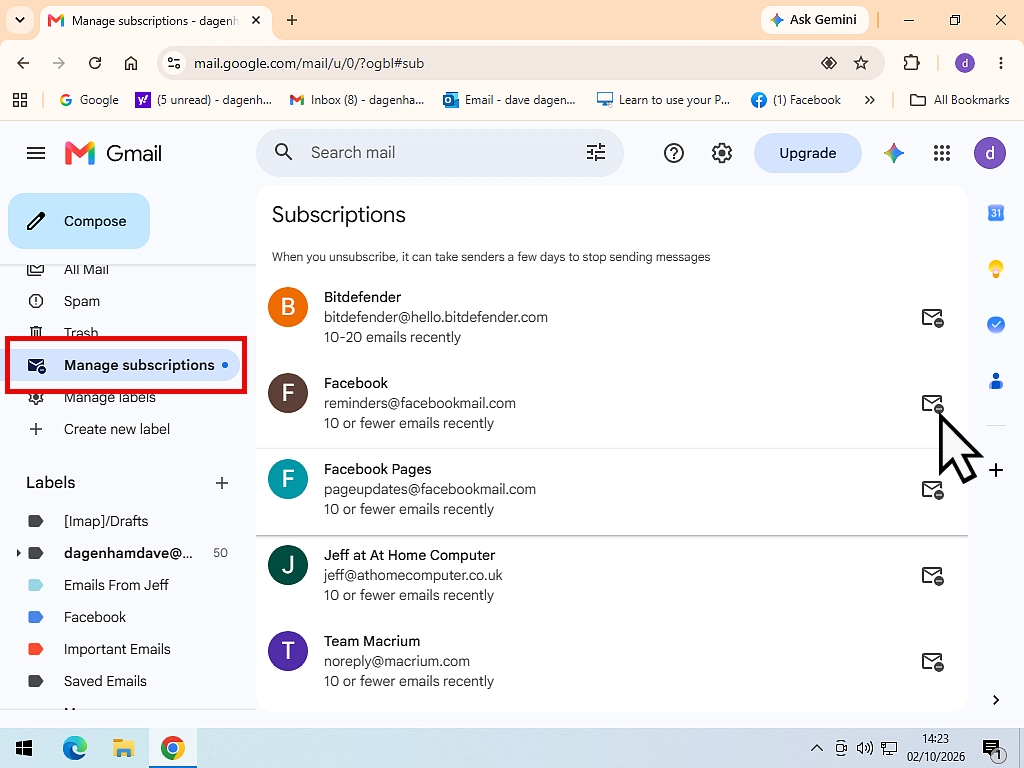Viewport: 1024px width, 768px height.
Task: Click the Search mail field
Action: 440,153
